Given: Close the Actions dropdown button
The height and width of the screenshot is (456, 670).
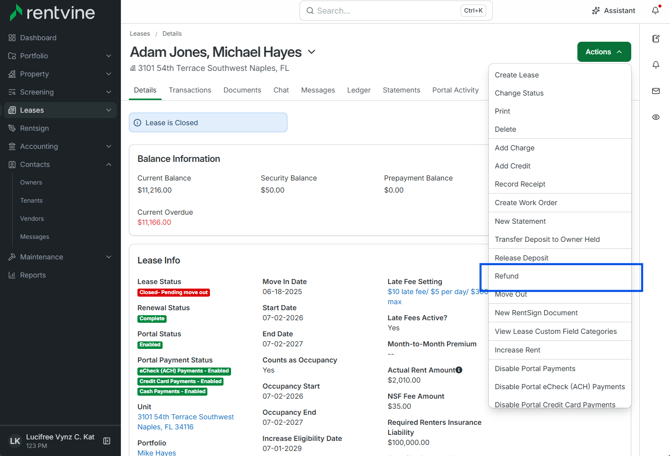Looking at the screenshot, I should (x=604, y=52).
